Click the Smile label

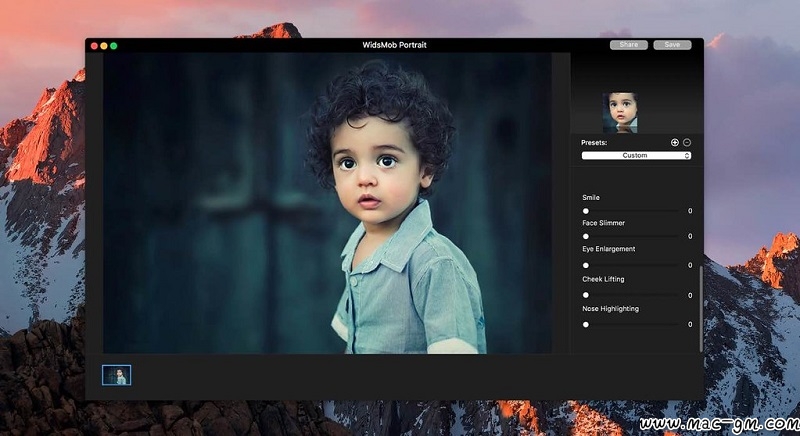pos(591,197)
